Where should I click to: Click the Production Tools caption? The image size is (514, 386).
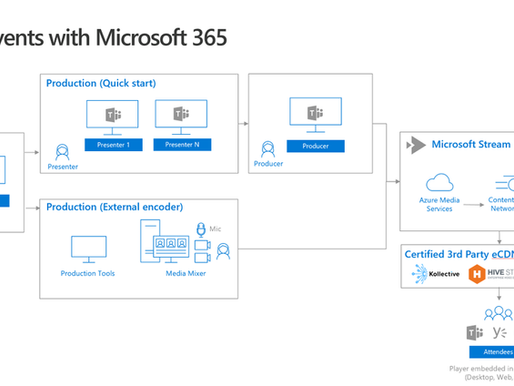88,273
